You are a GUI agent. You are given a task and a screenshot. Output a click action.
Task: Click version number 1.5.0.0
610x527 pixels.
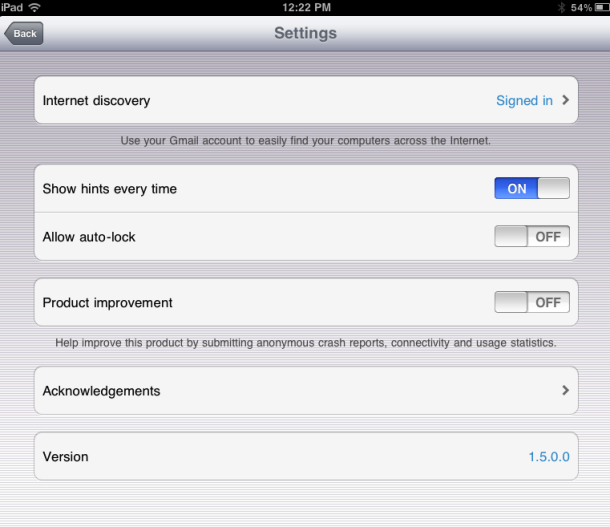[x=549, y=457]
